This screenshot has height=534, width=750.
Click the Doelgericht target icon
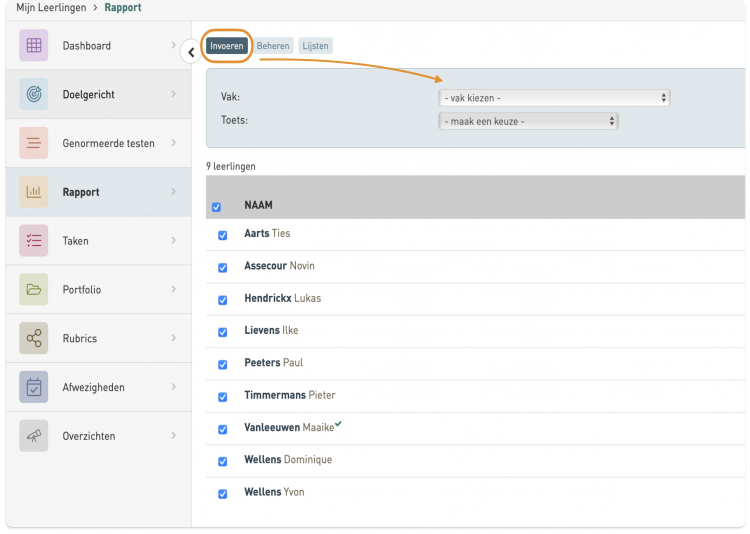click(33, 94)
